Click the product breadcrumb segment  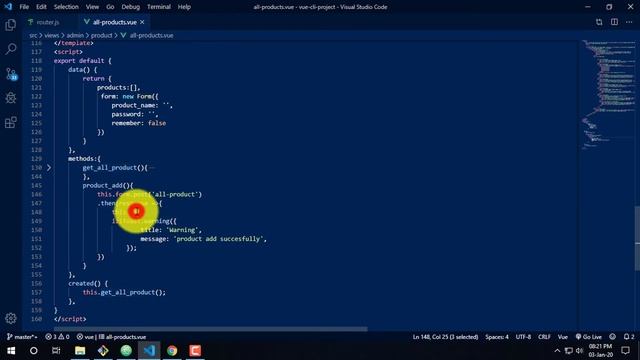pyautogui.click(x=101, y=36)
